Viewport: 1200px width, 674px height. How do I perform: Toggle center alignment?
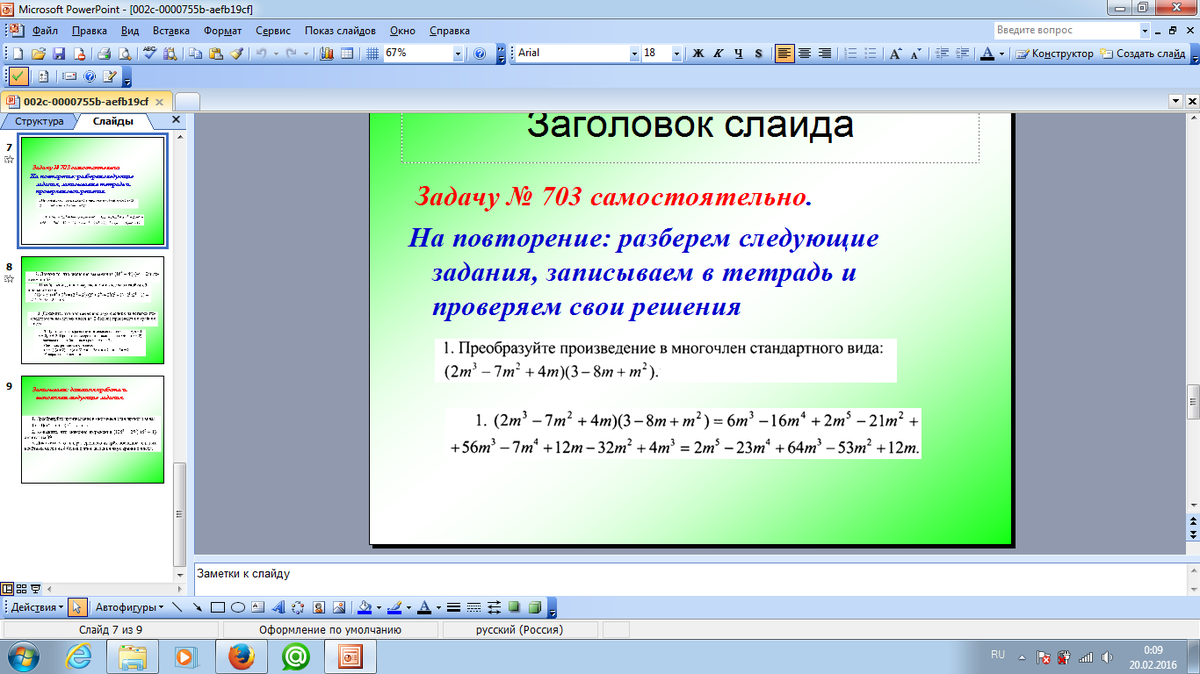pyautogui.click(x=805, y=53)
